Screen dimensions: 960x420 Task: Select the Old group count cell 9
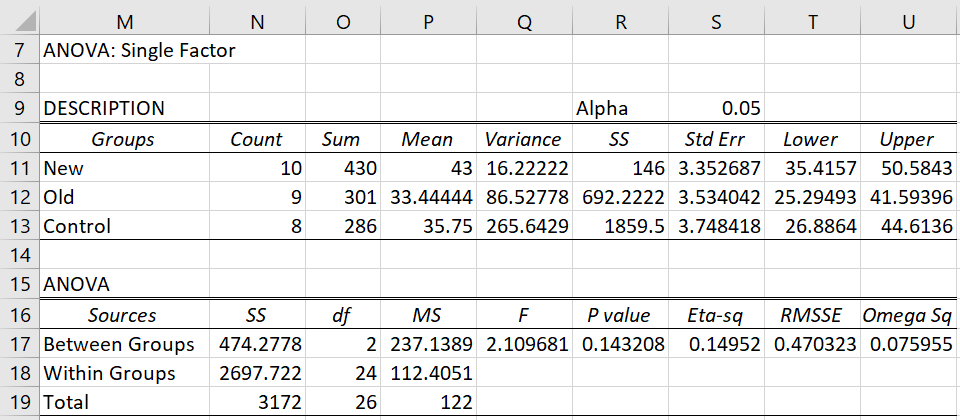click(257, 197)
